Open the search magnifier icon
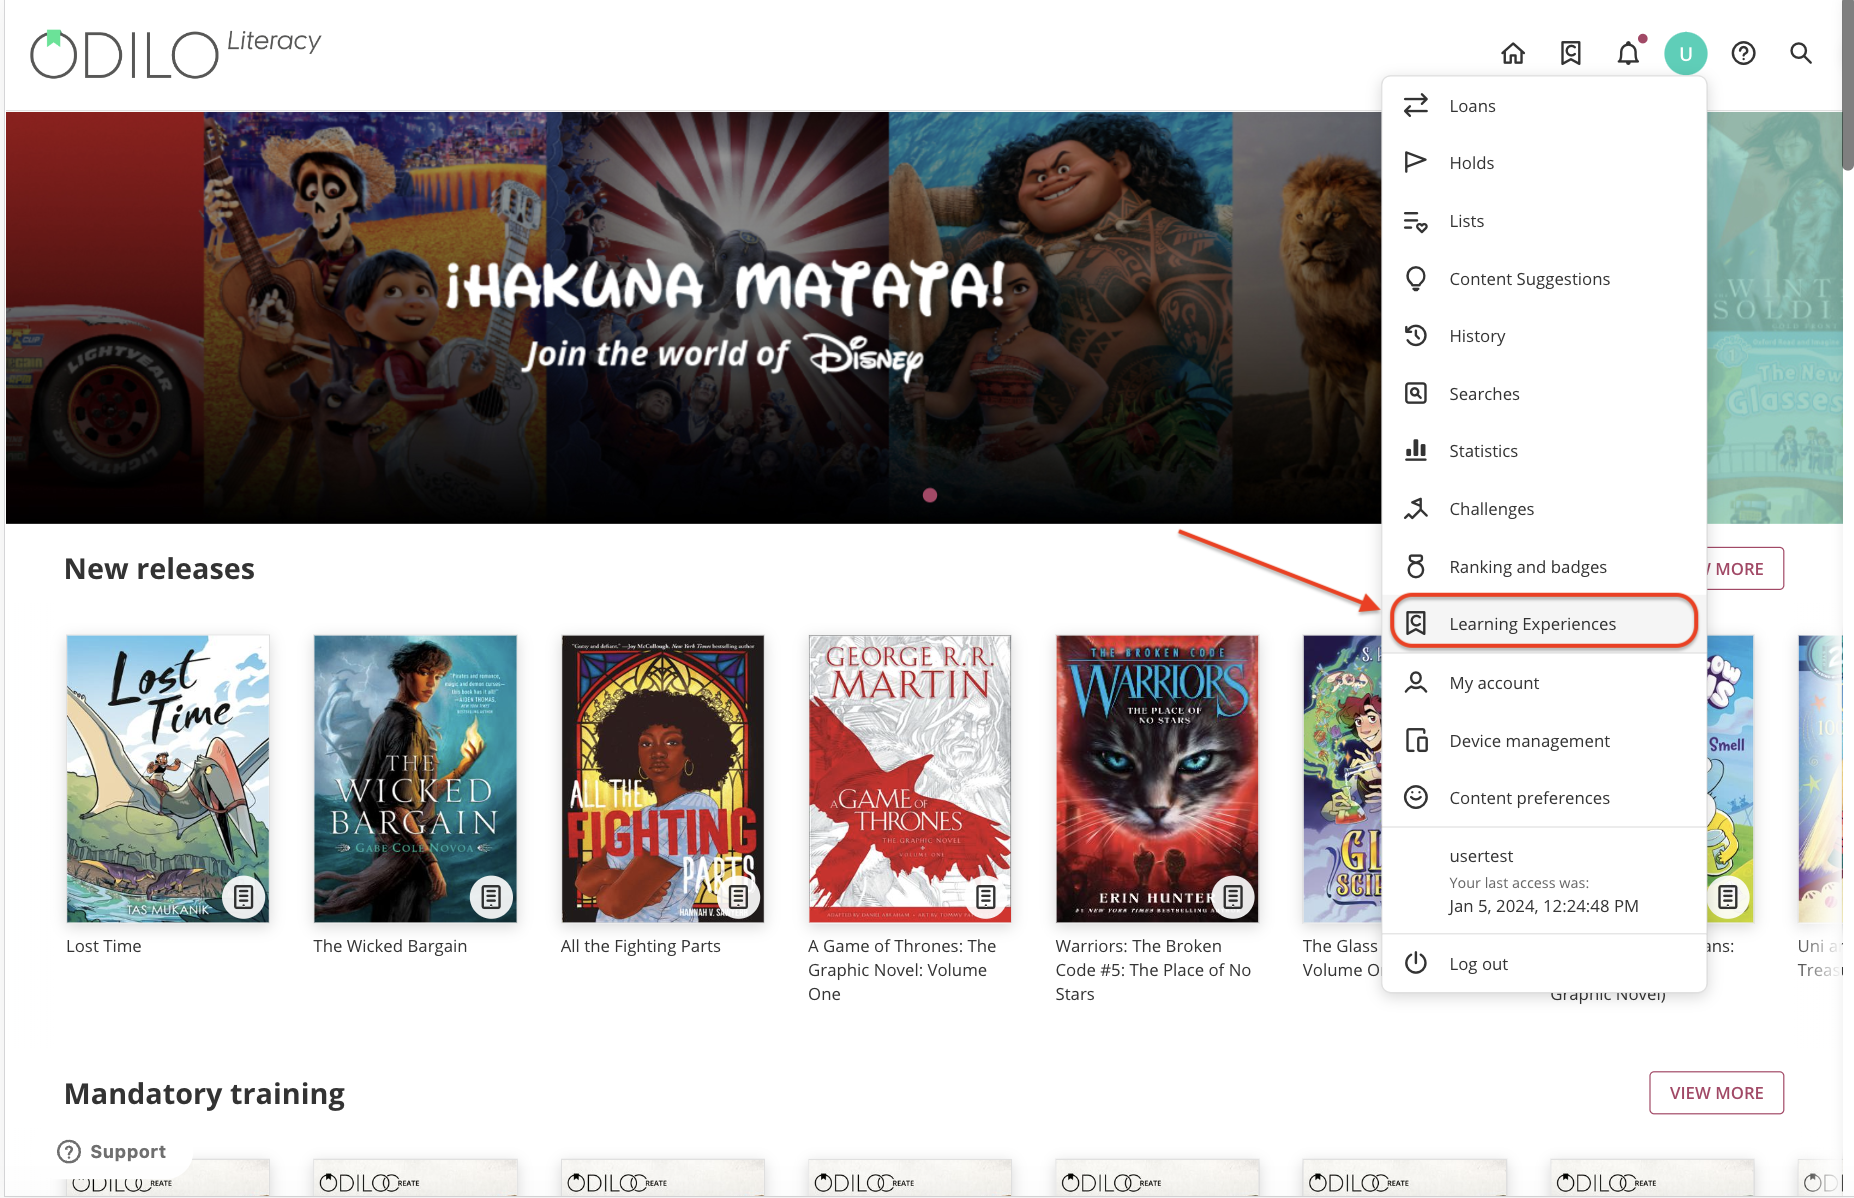Image resolution: width=1854 pixels, height=1198 pixels. (x=1801, y=53)
